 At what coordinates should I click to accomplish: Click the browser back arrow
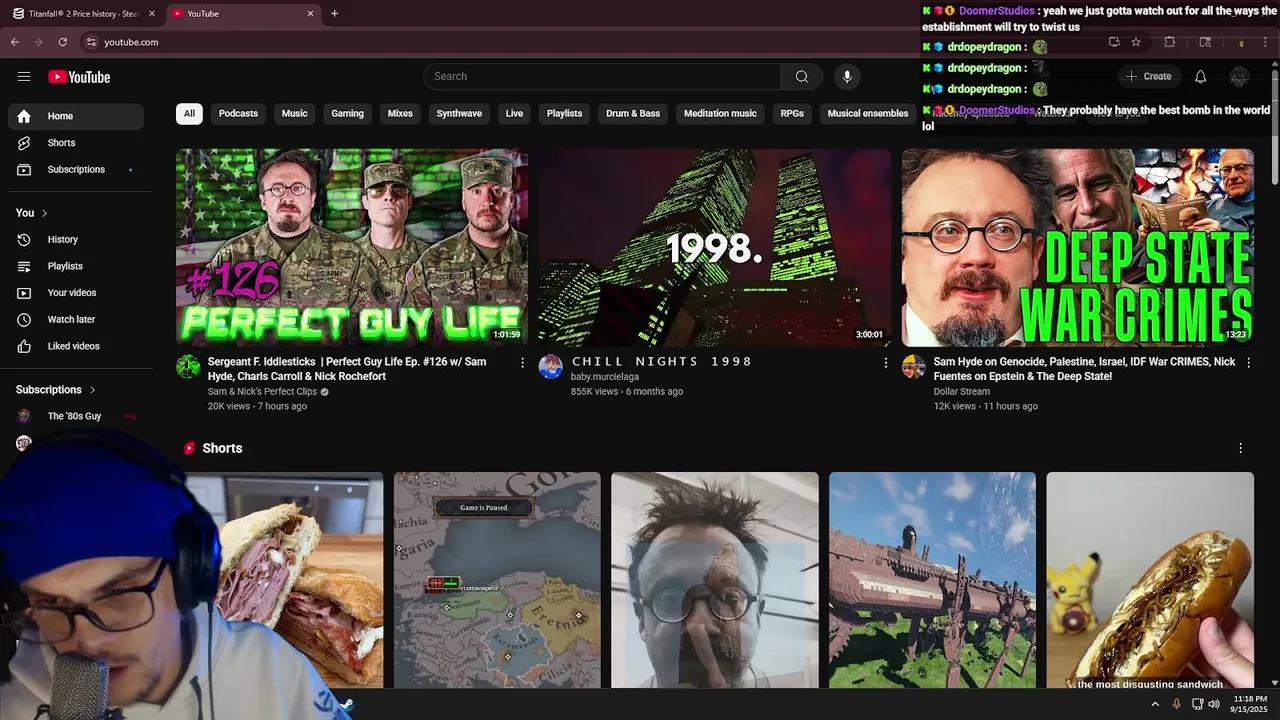click(x=15, y=42)
